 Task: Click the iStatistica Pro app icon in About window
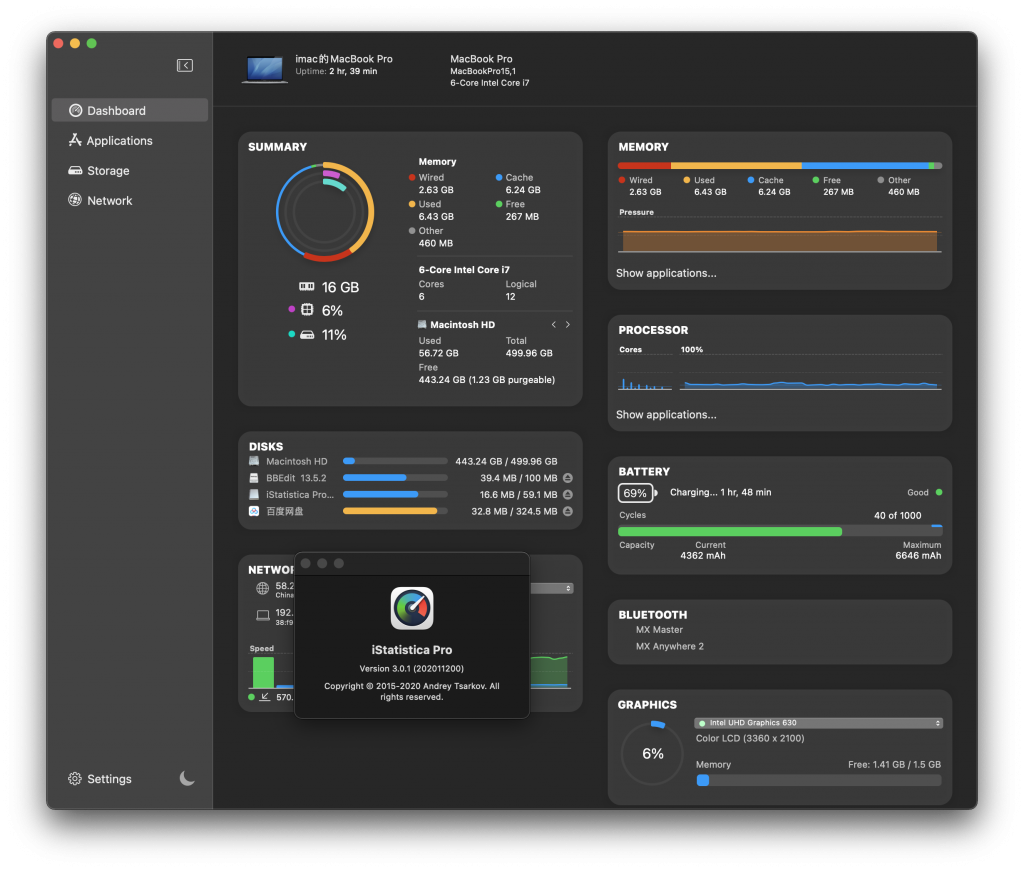click(412, 608)
